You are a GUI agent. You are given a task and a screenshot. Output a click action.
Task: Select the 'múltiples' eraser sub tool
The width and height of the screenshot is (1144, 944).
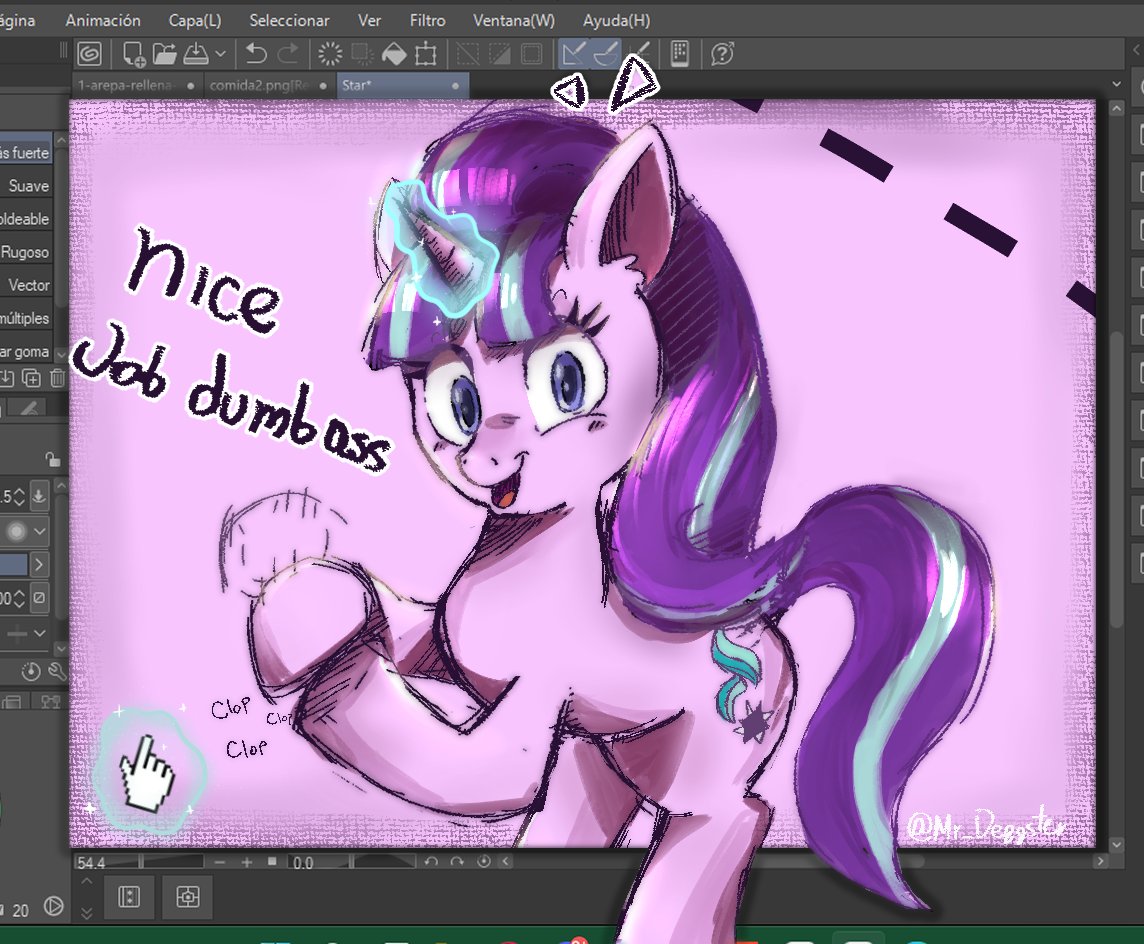[26, 318]
